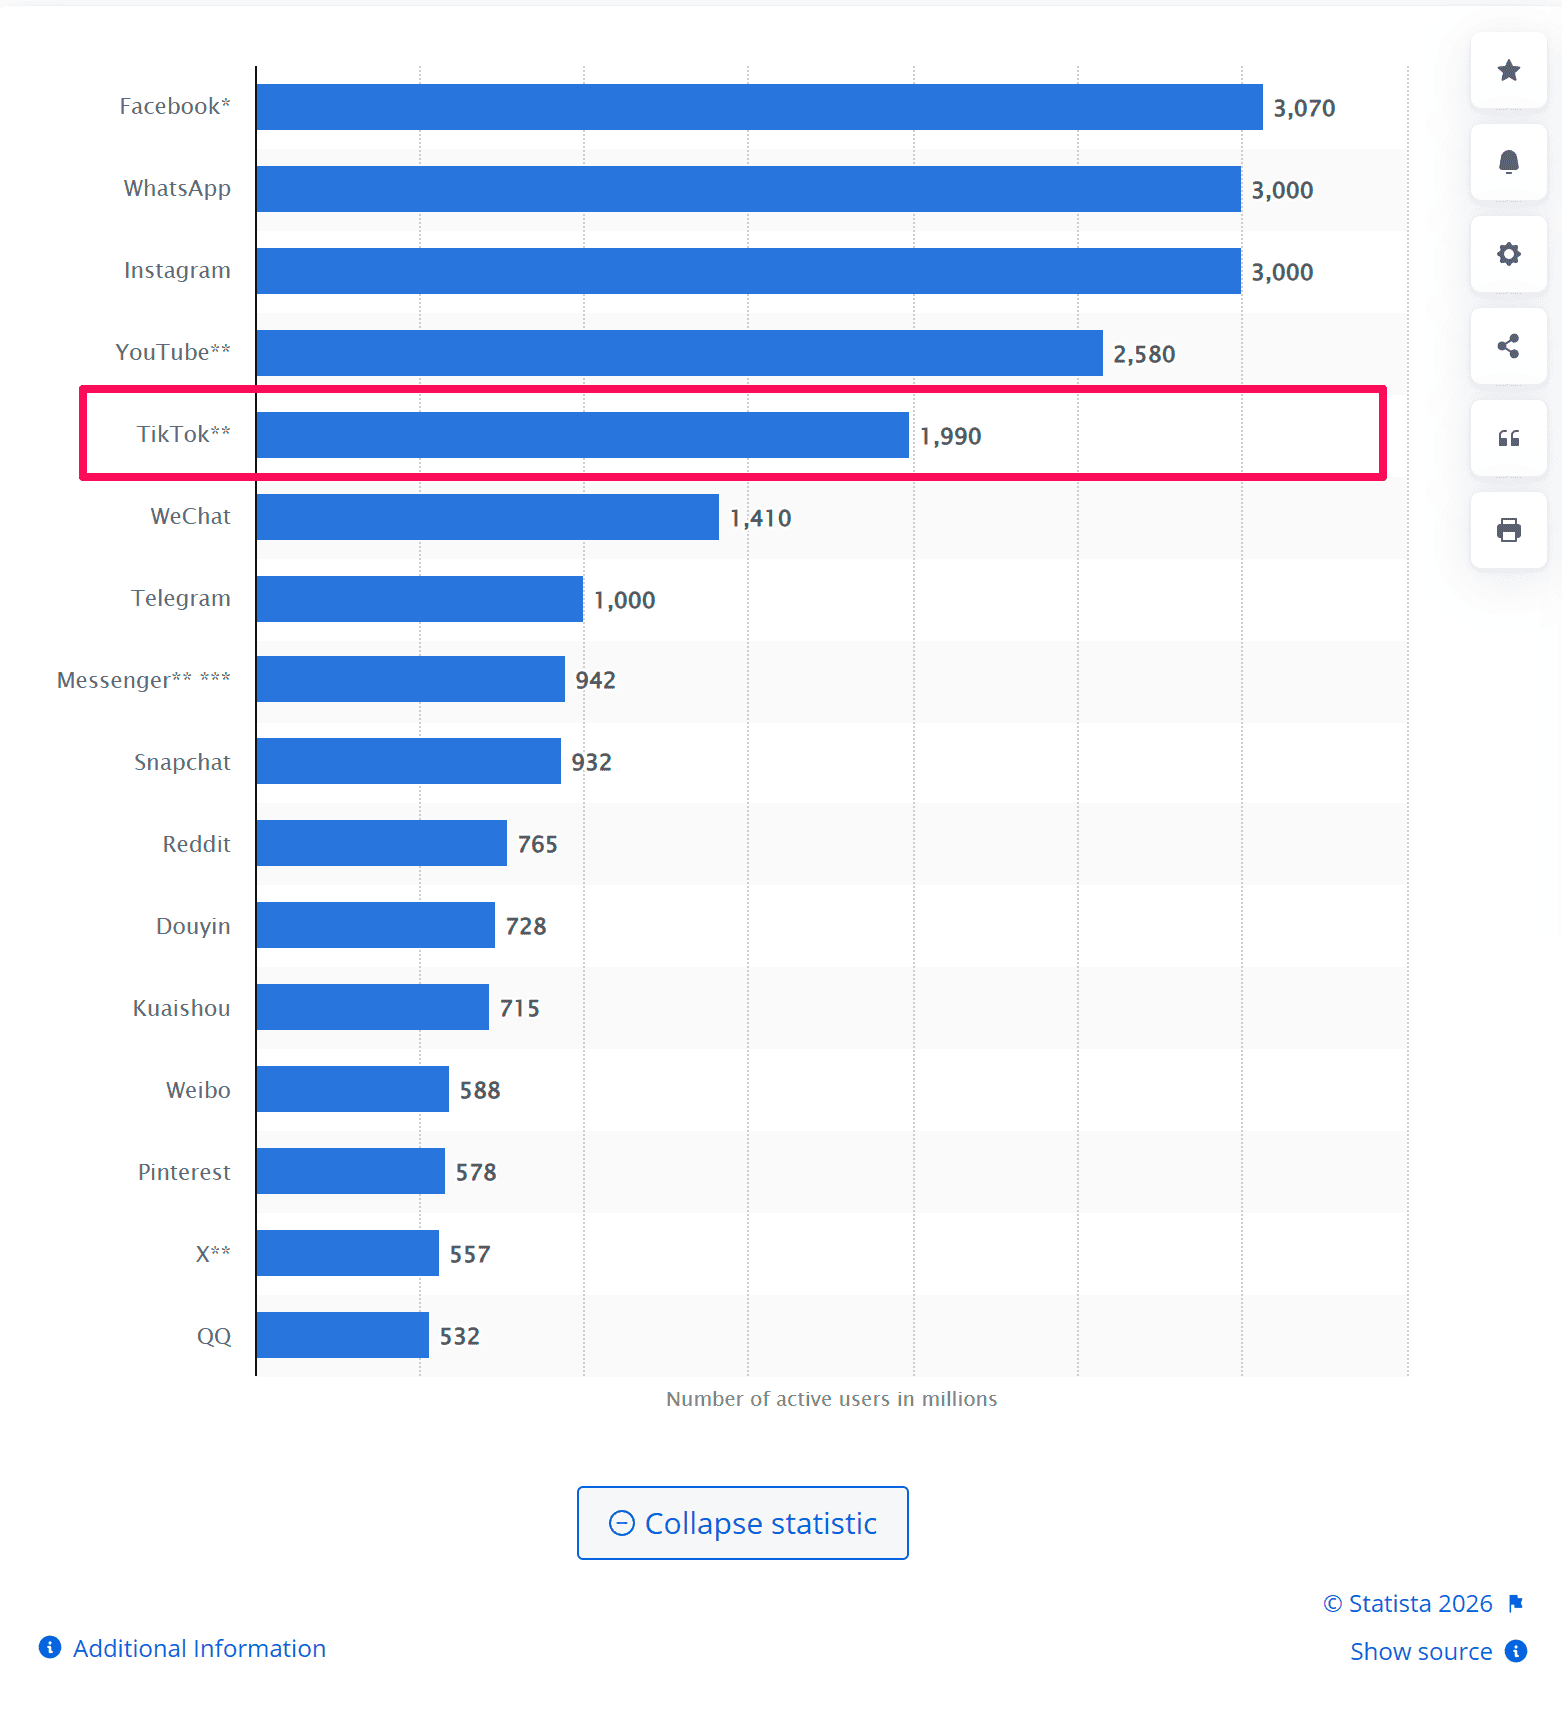Open chart settings with the gear icon
Screen dimensions: 1562x1720
1508,254
